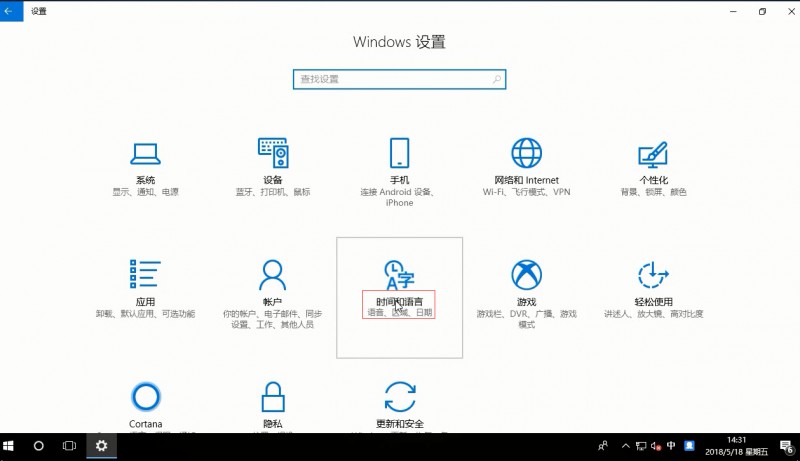Click the 连接 Android 设备、iPhone description
This screenshot has height=461, width=800.
399,197
